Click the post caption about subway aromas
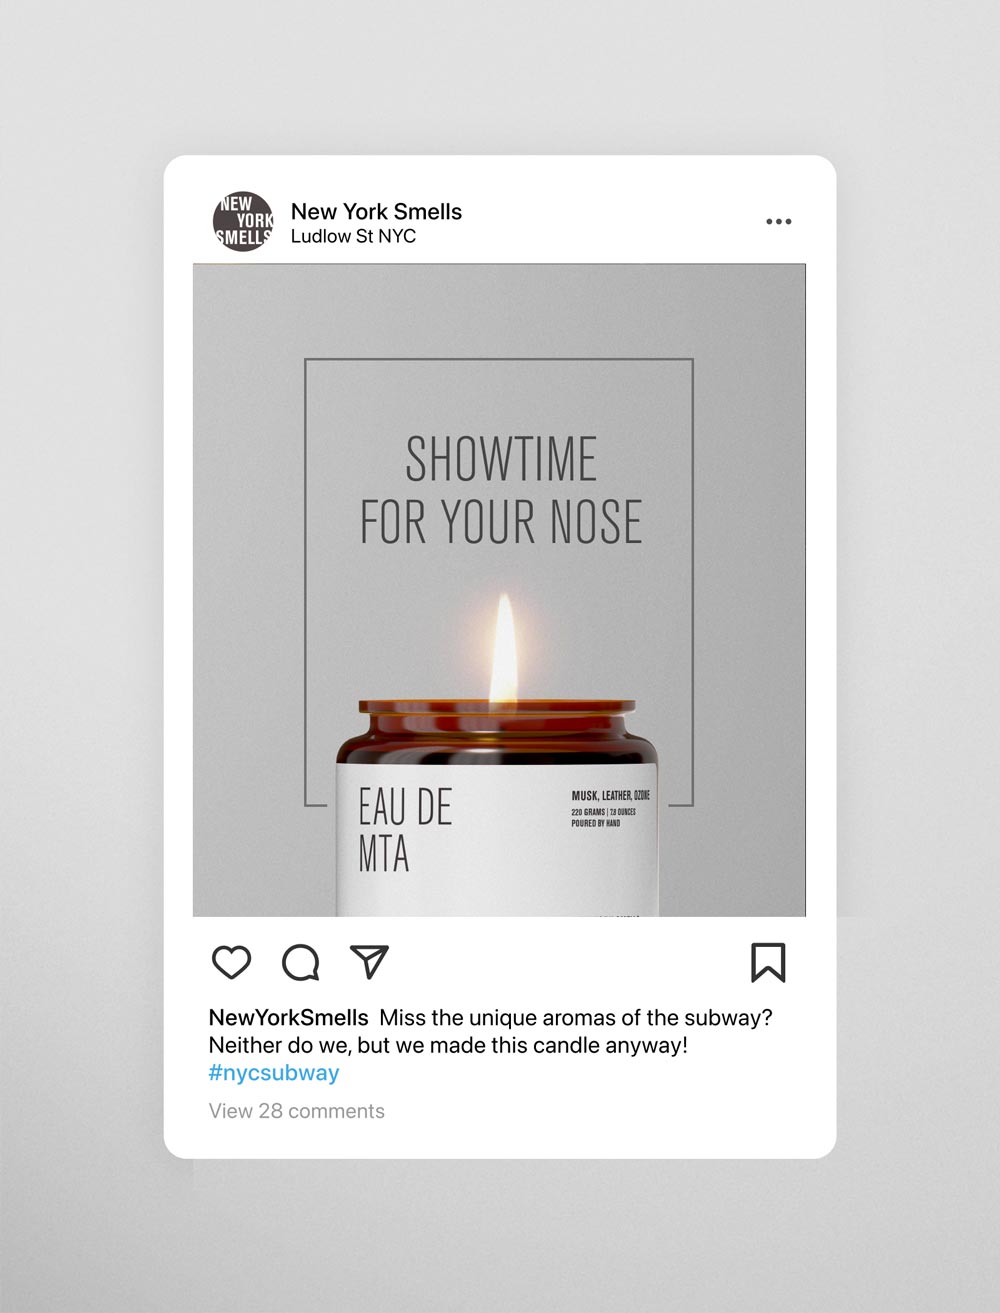The width and height of the screenshot is (1000, 1313). tap(490, 1031)
